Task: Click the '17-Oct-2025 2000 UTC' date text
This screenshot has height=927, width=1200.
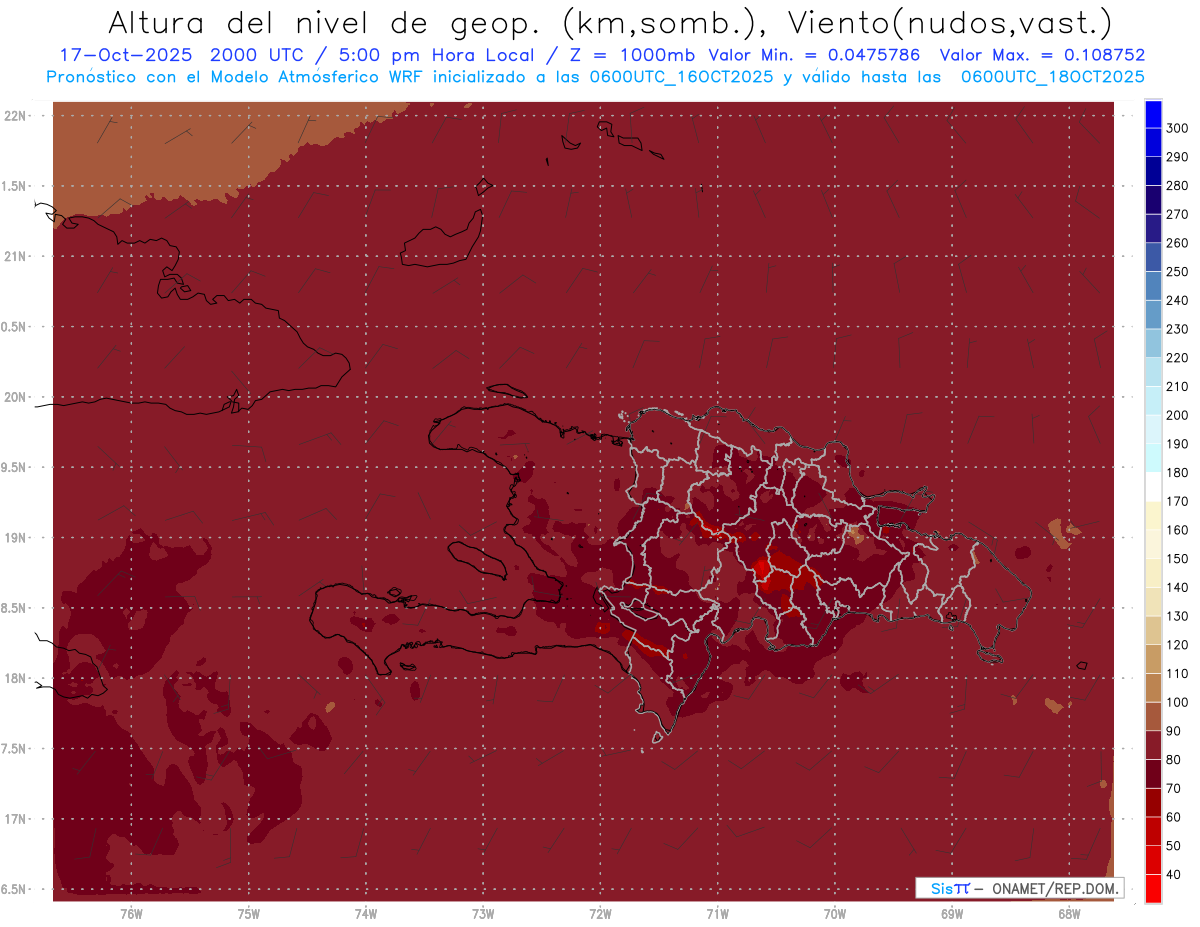Action: coord(170,55)
